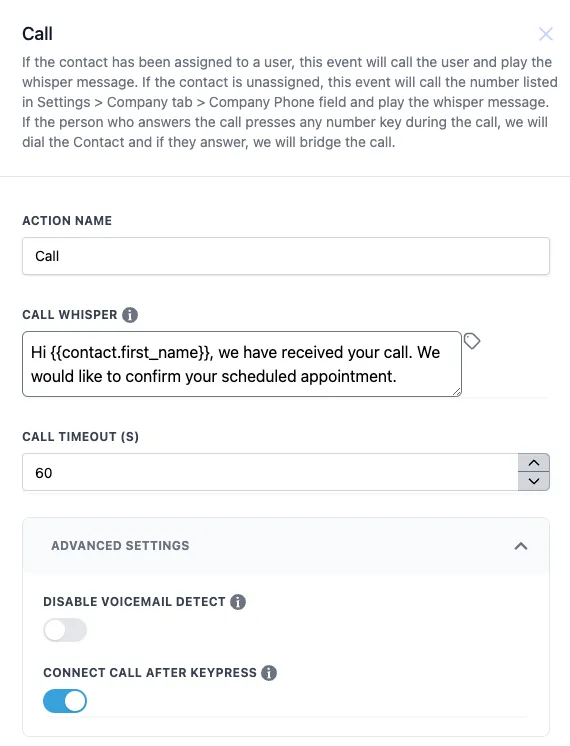Click the Disable Voicemail Detect label
570x746 pixels.
[x=134, y=602]
